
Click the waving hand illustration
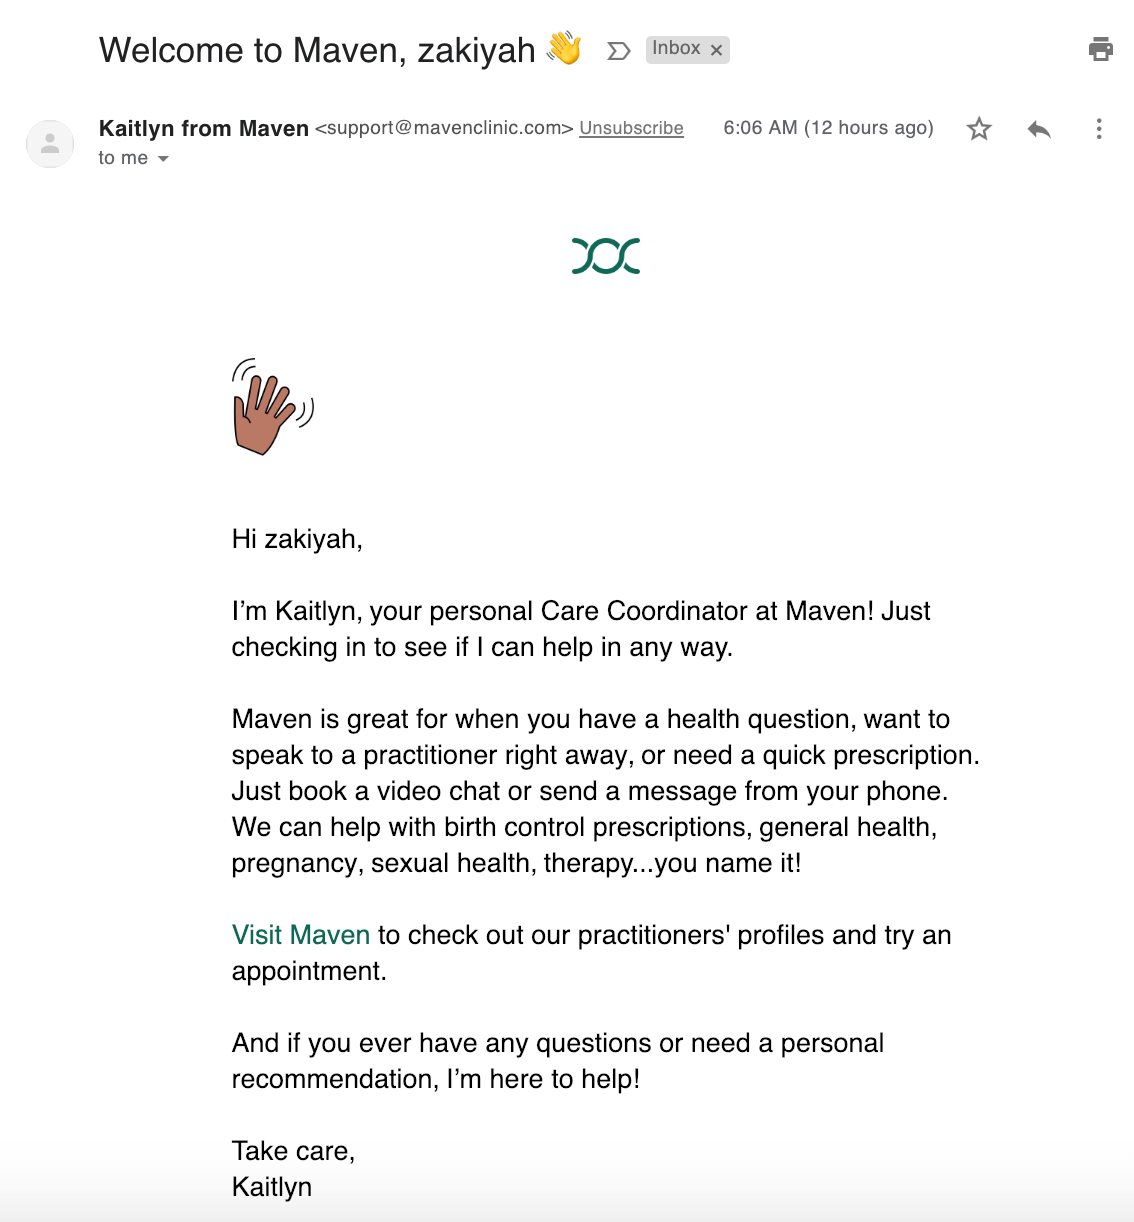[272, 407]
